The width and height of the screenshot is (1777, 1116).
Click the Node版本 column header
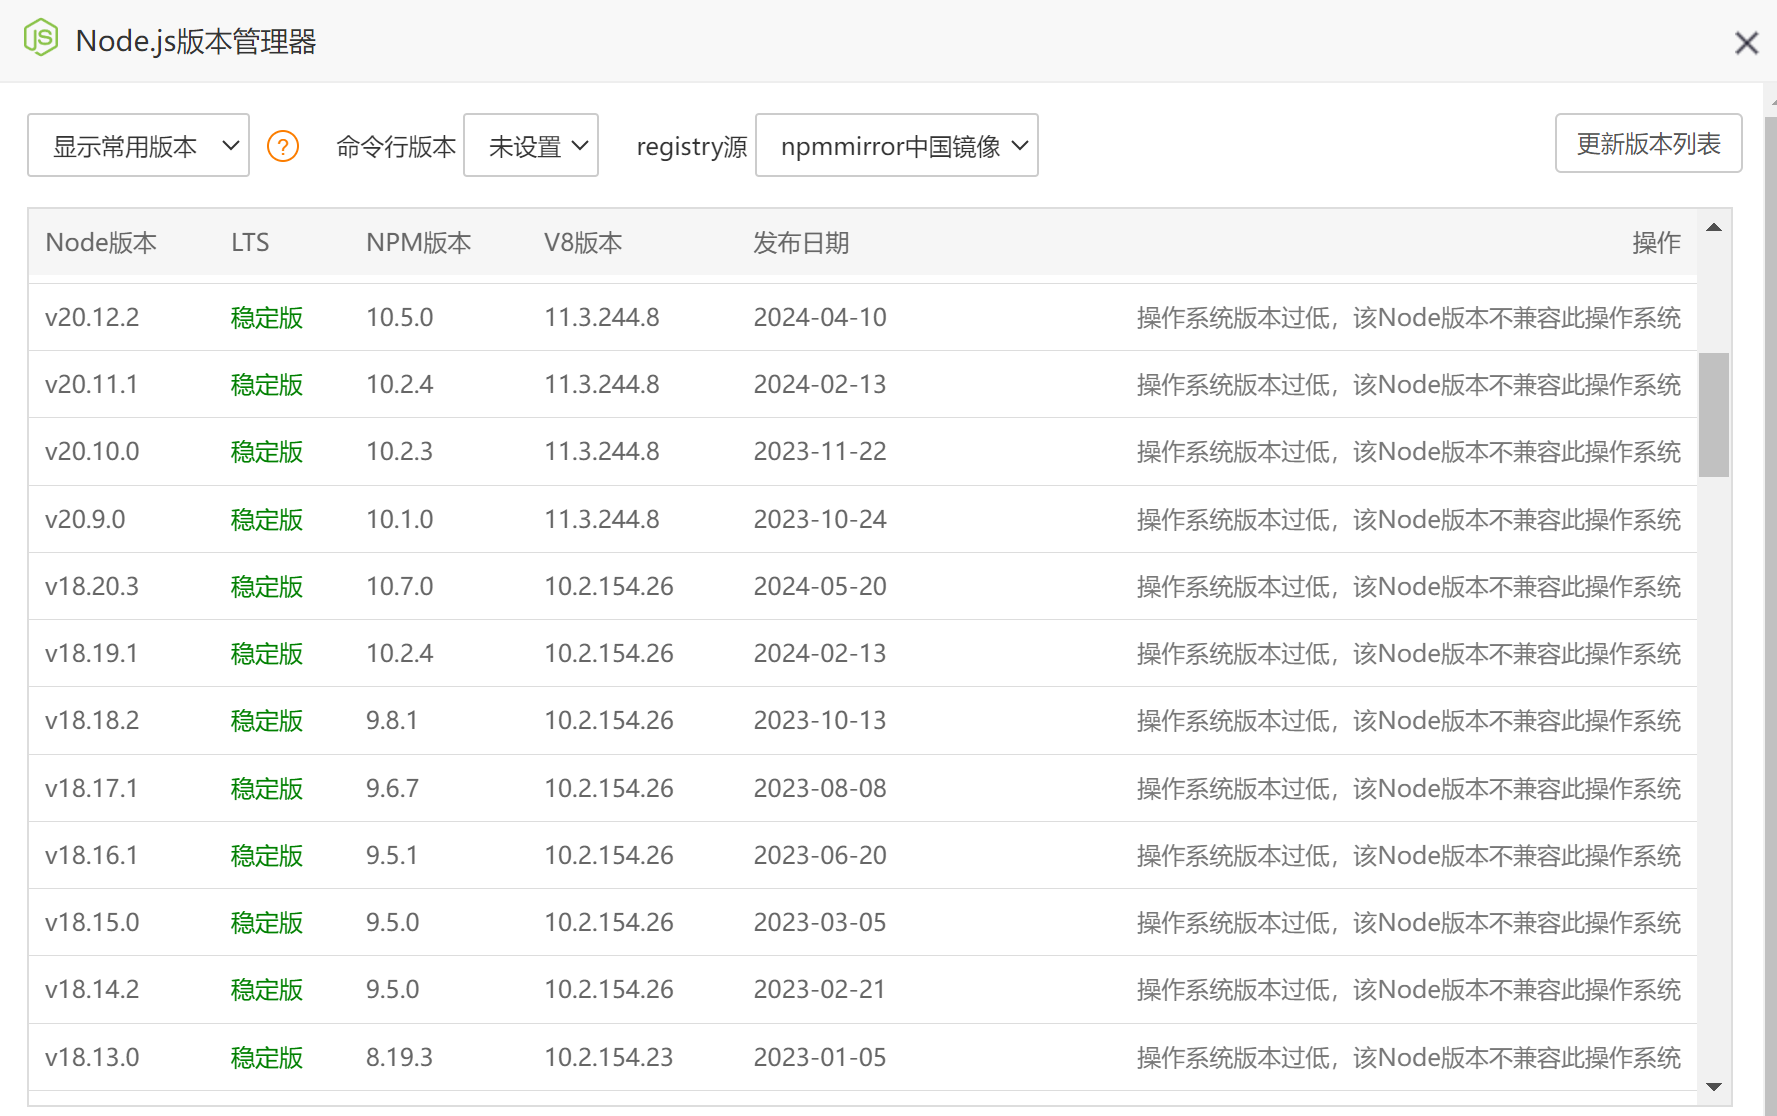pyautogui.click(x=101, y=243)
